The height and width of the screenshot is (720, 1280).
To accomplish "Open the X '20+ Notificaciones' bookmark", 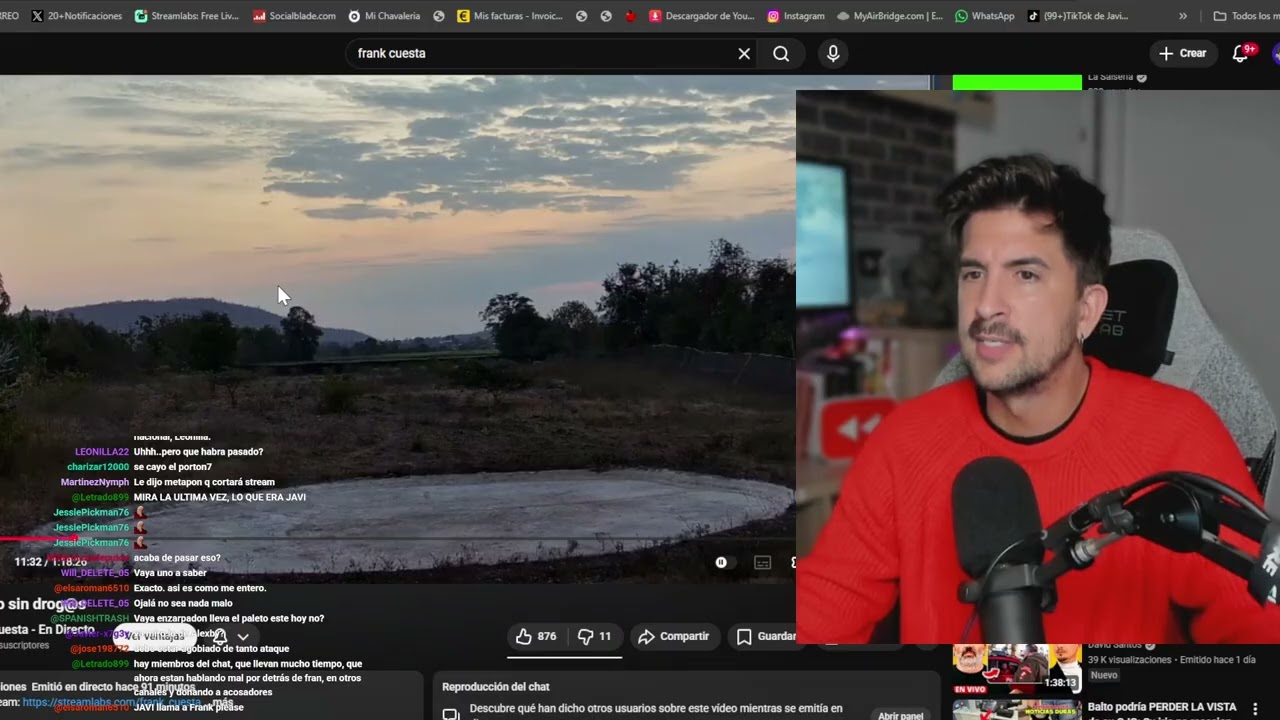I will click(x=76, y=16).
